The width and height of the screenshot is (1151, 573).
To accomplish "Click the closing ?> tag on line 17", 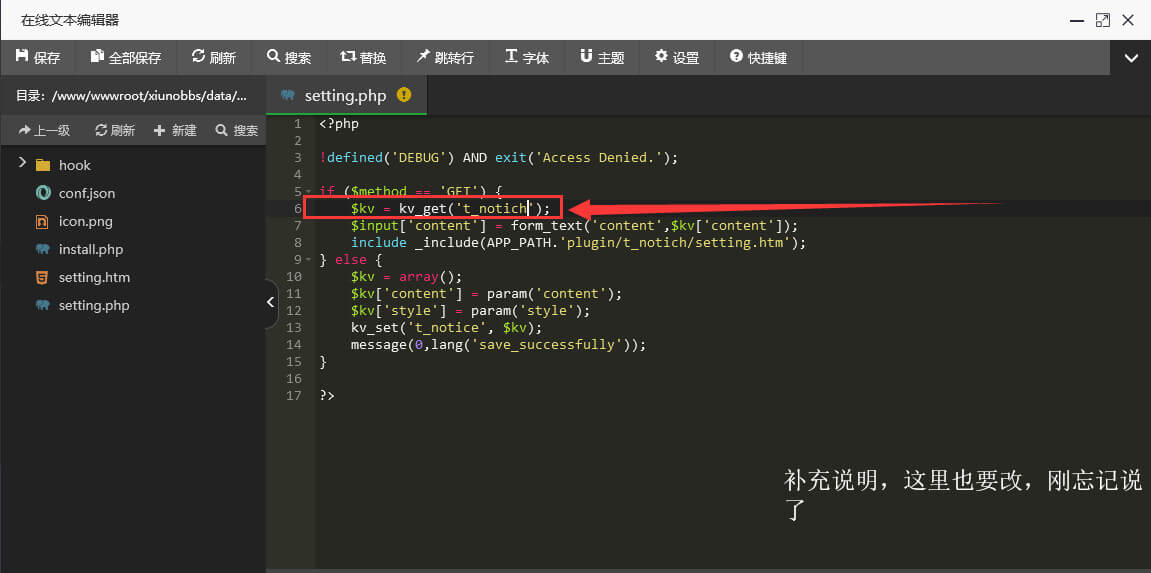I will pos(327,395).
